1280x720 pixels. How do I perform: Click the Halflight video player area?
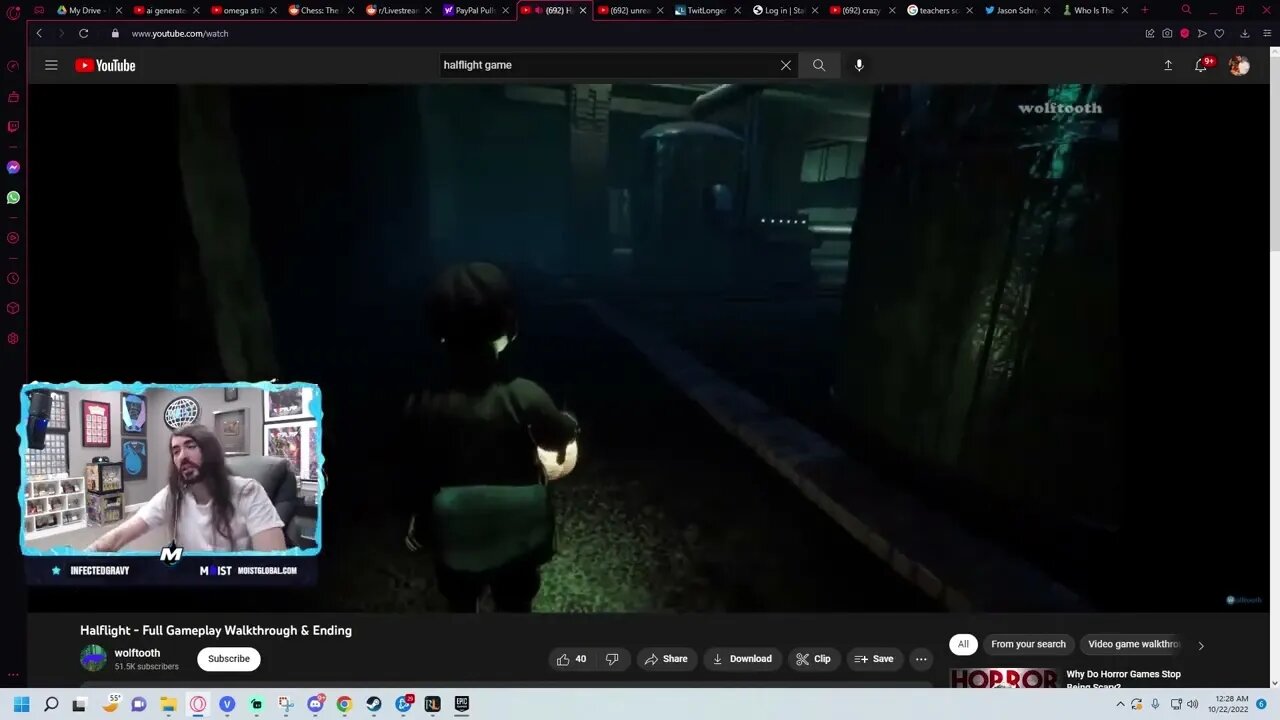[x=648, y=348]
